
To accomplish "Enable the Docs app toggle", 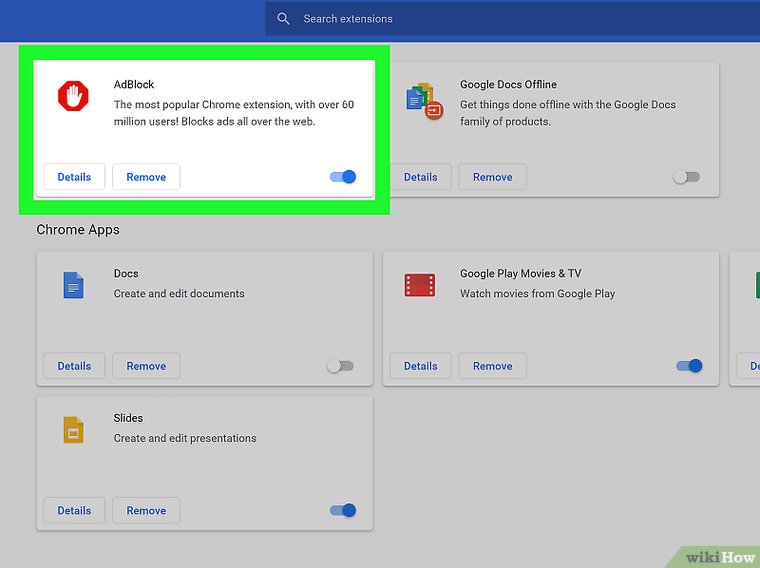I will tap(340, 366).
